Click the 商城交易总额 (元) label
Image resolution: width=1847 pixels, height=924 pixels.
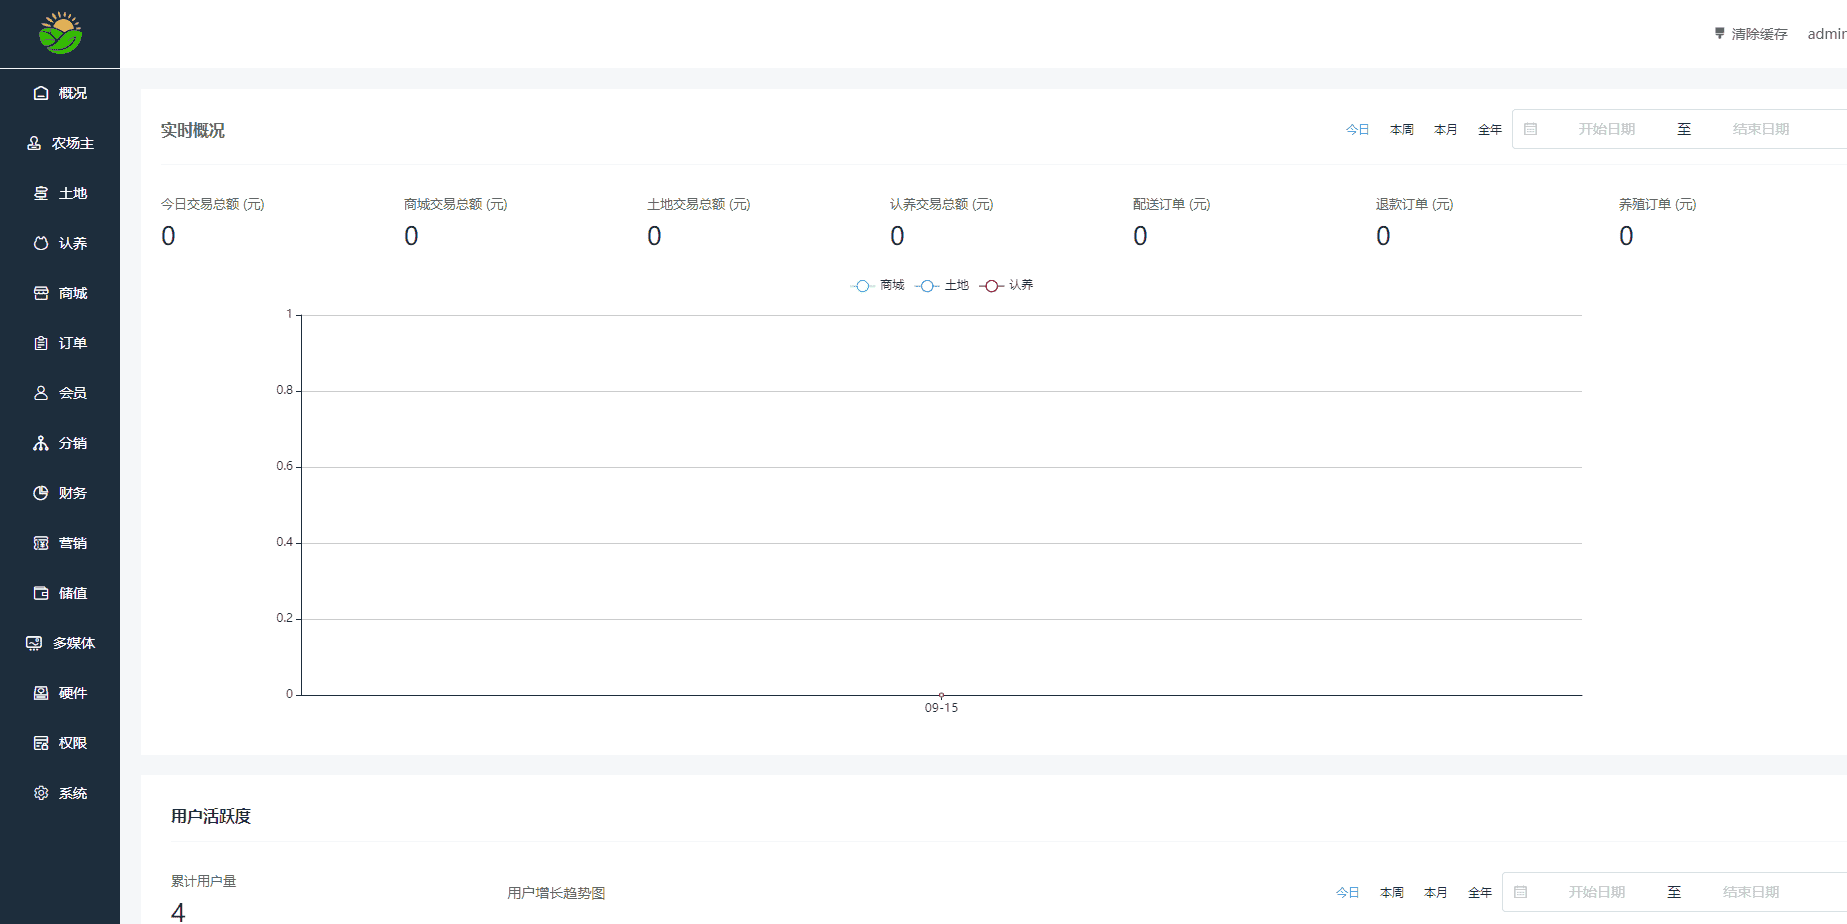pos(456,204)
